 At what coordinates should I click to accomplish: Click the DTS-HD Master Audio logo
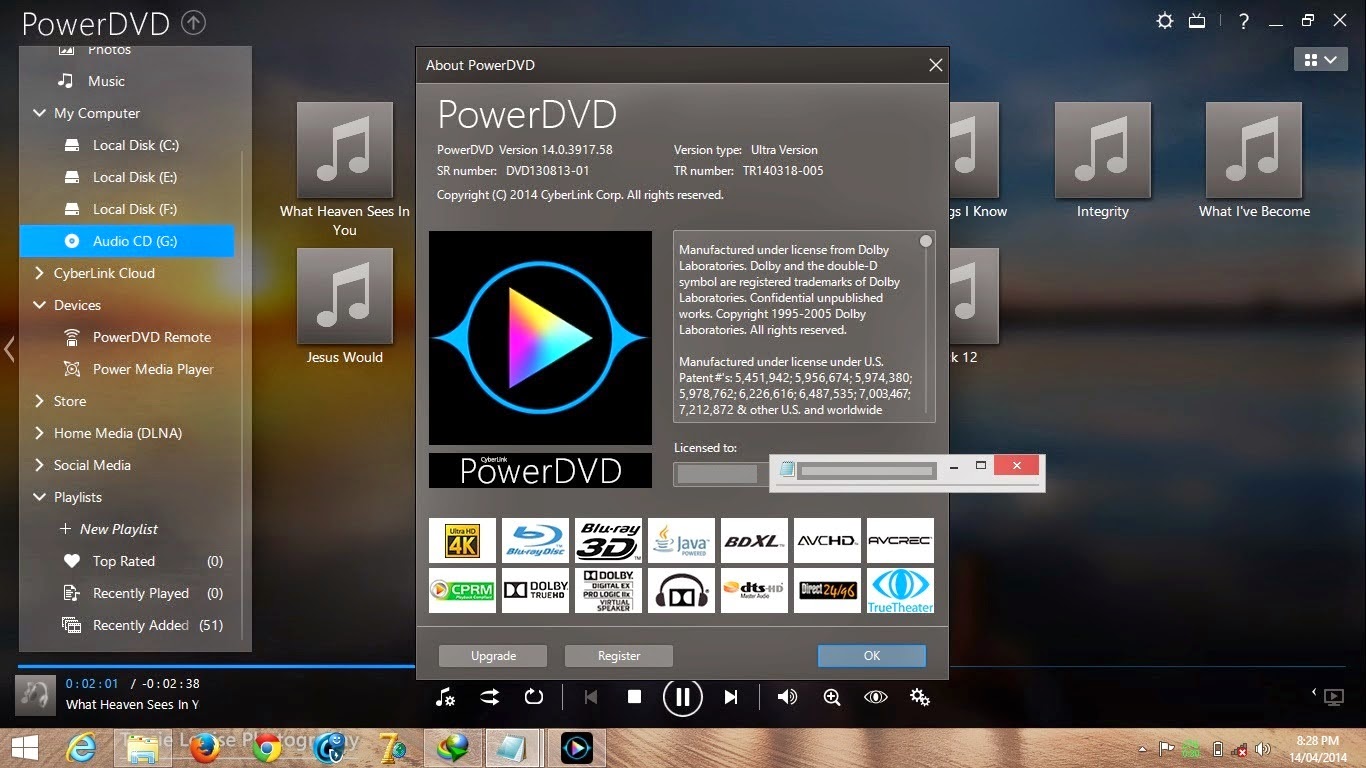[x=754, y=590]
